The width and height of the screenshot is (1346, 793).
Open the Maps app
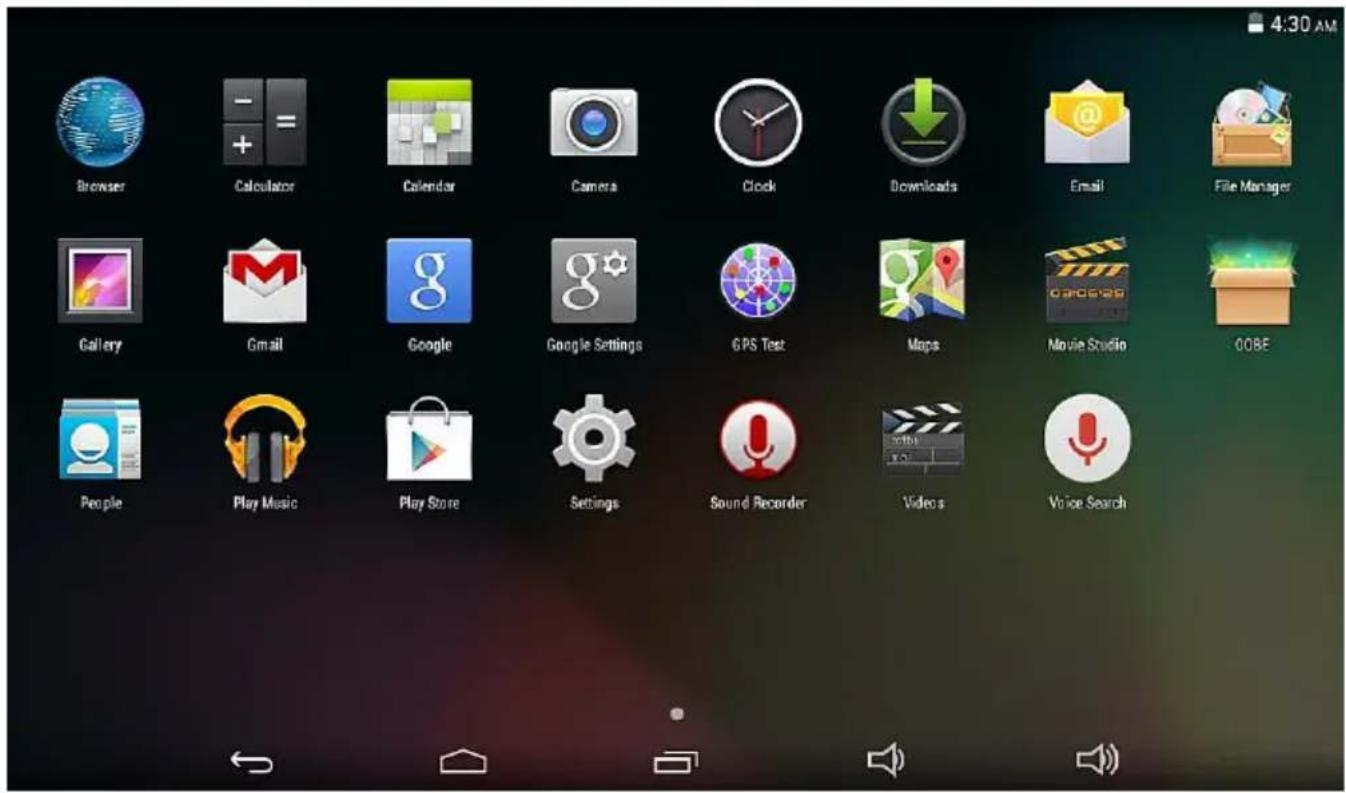[x=923, y=280]
